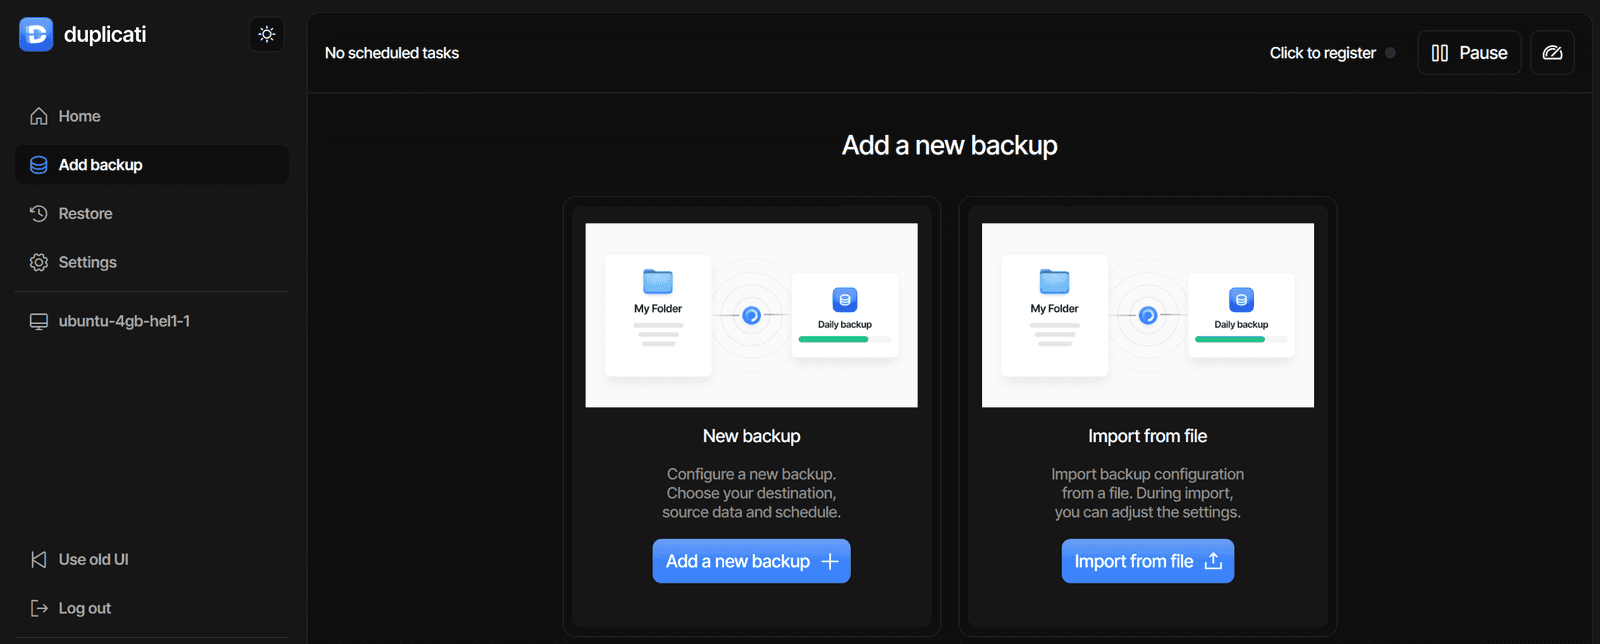Screen dimensions: 1600x644
Task: Log out of Duplicati
Action: 152,608
